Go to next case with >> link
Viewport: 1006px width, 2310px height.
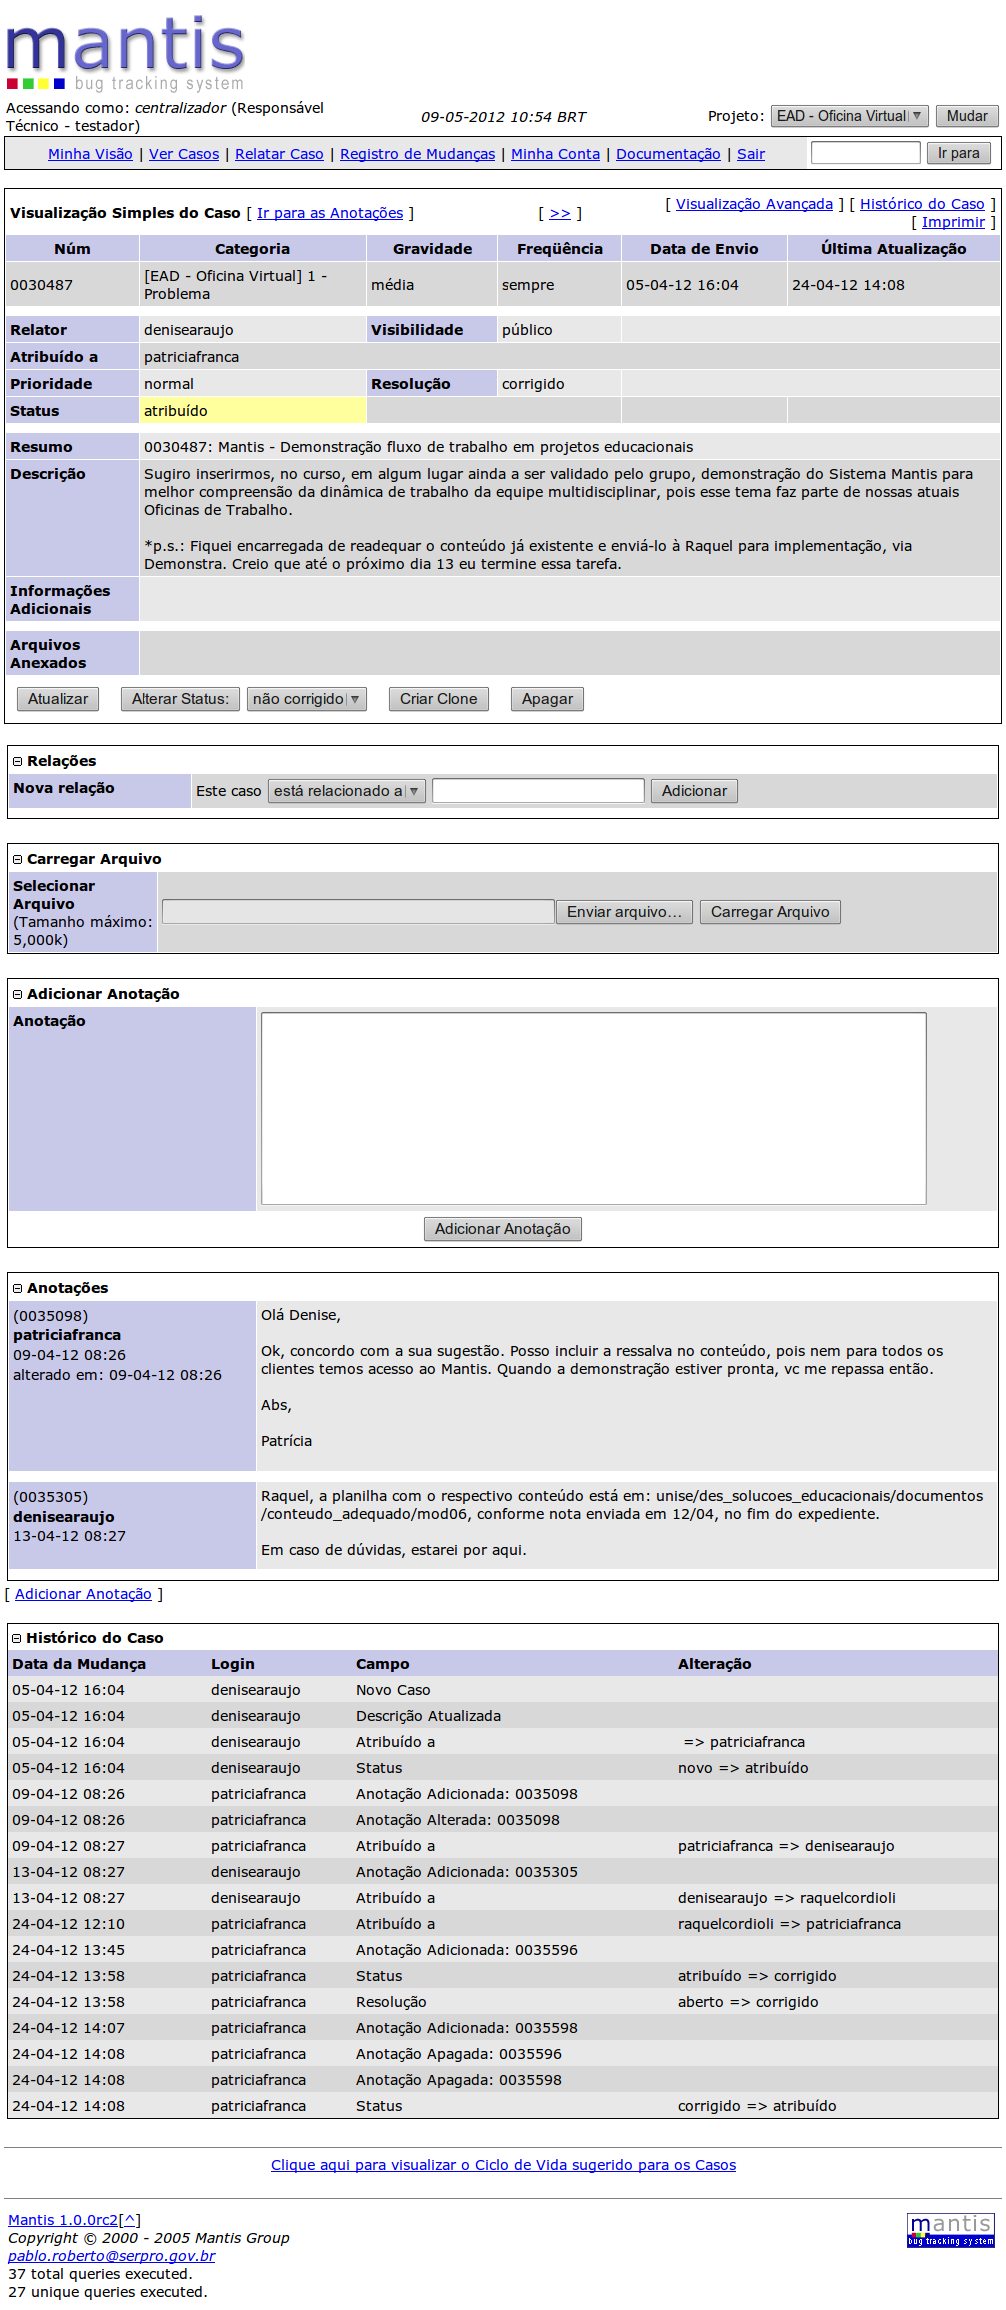tap(560, 213)
